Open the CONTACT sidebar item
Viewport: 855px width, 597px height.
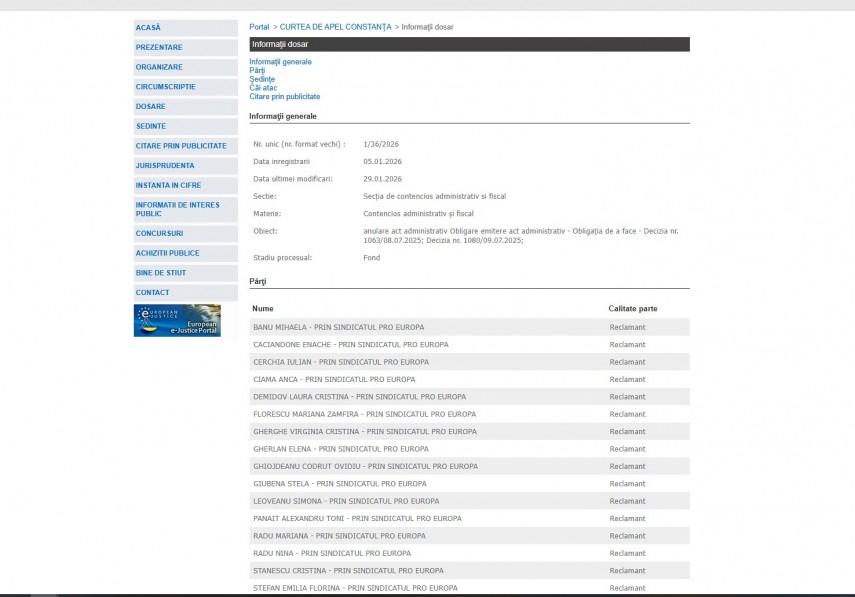(x=153, y=292)
